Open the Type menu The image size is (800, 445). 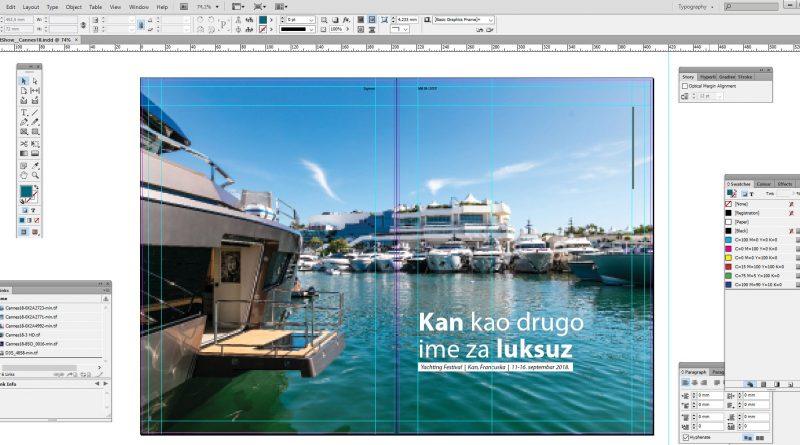52,7
